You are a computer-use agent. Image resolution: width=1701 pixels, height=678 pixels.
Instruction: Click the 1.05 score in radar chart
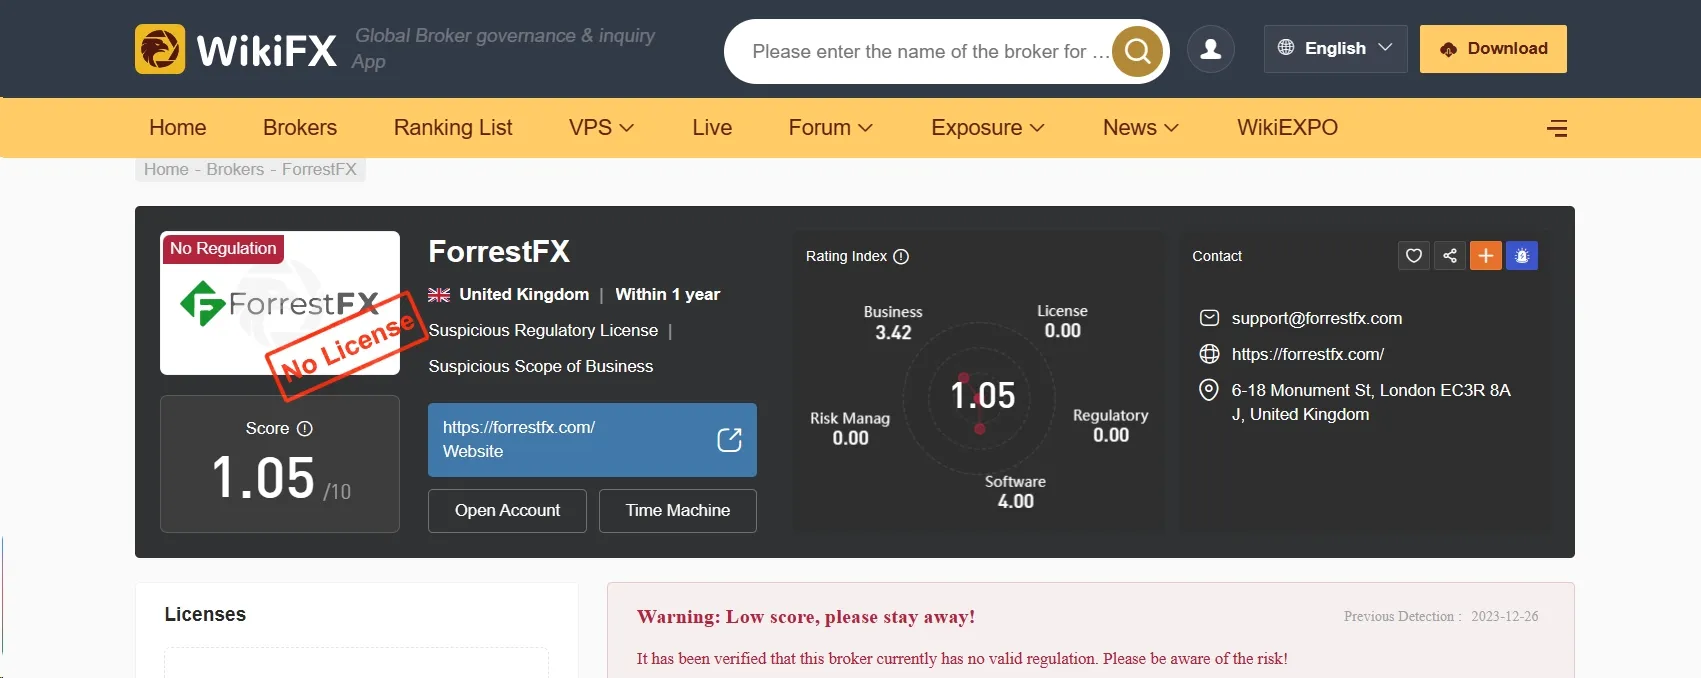(983, 396)
